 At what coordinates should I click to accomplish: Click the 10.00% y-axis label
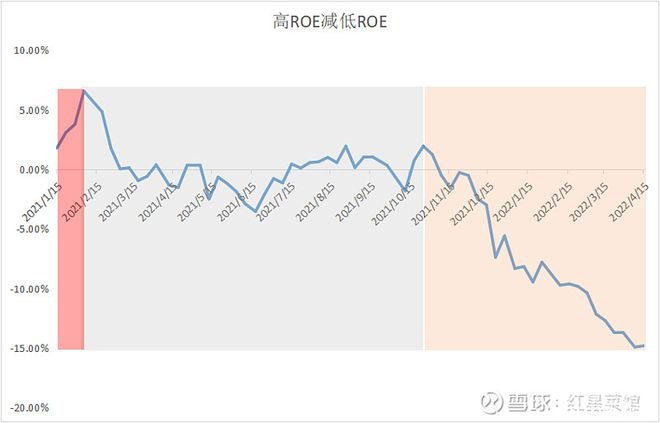click(32, 51)
